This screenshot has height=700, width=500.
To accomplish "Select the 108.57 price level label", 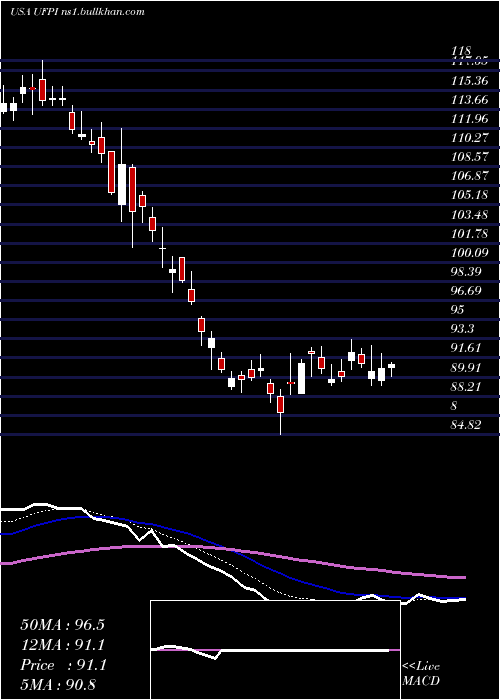I will pos(469,157).
